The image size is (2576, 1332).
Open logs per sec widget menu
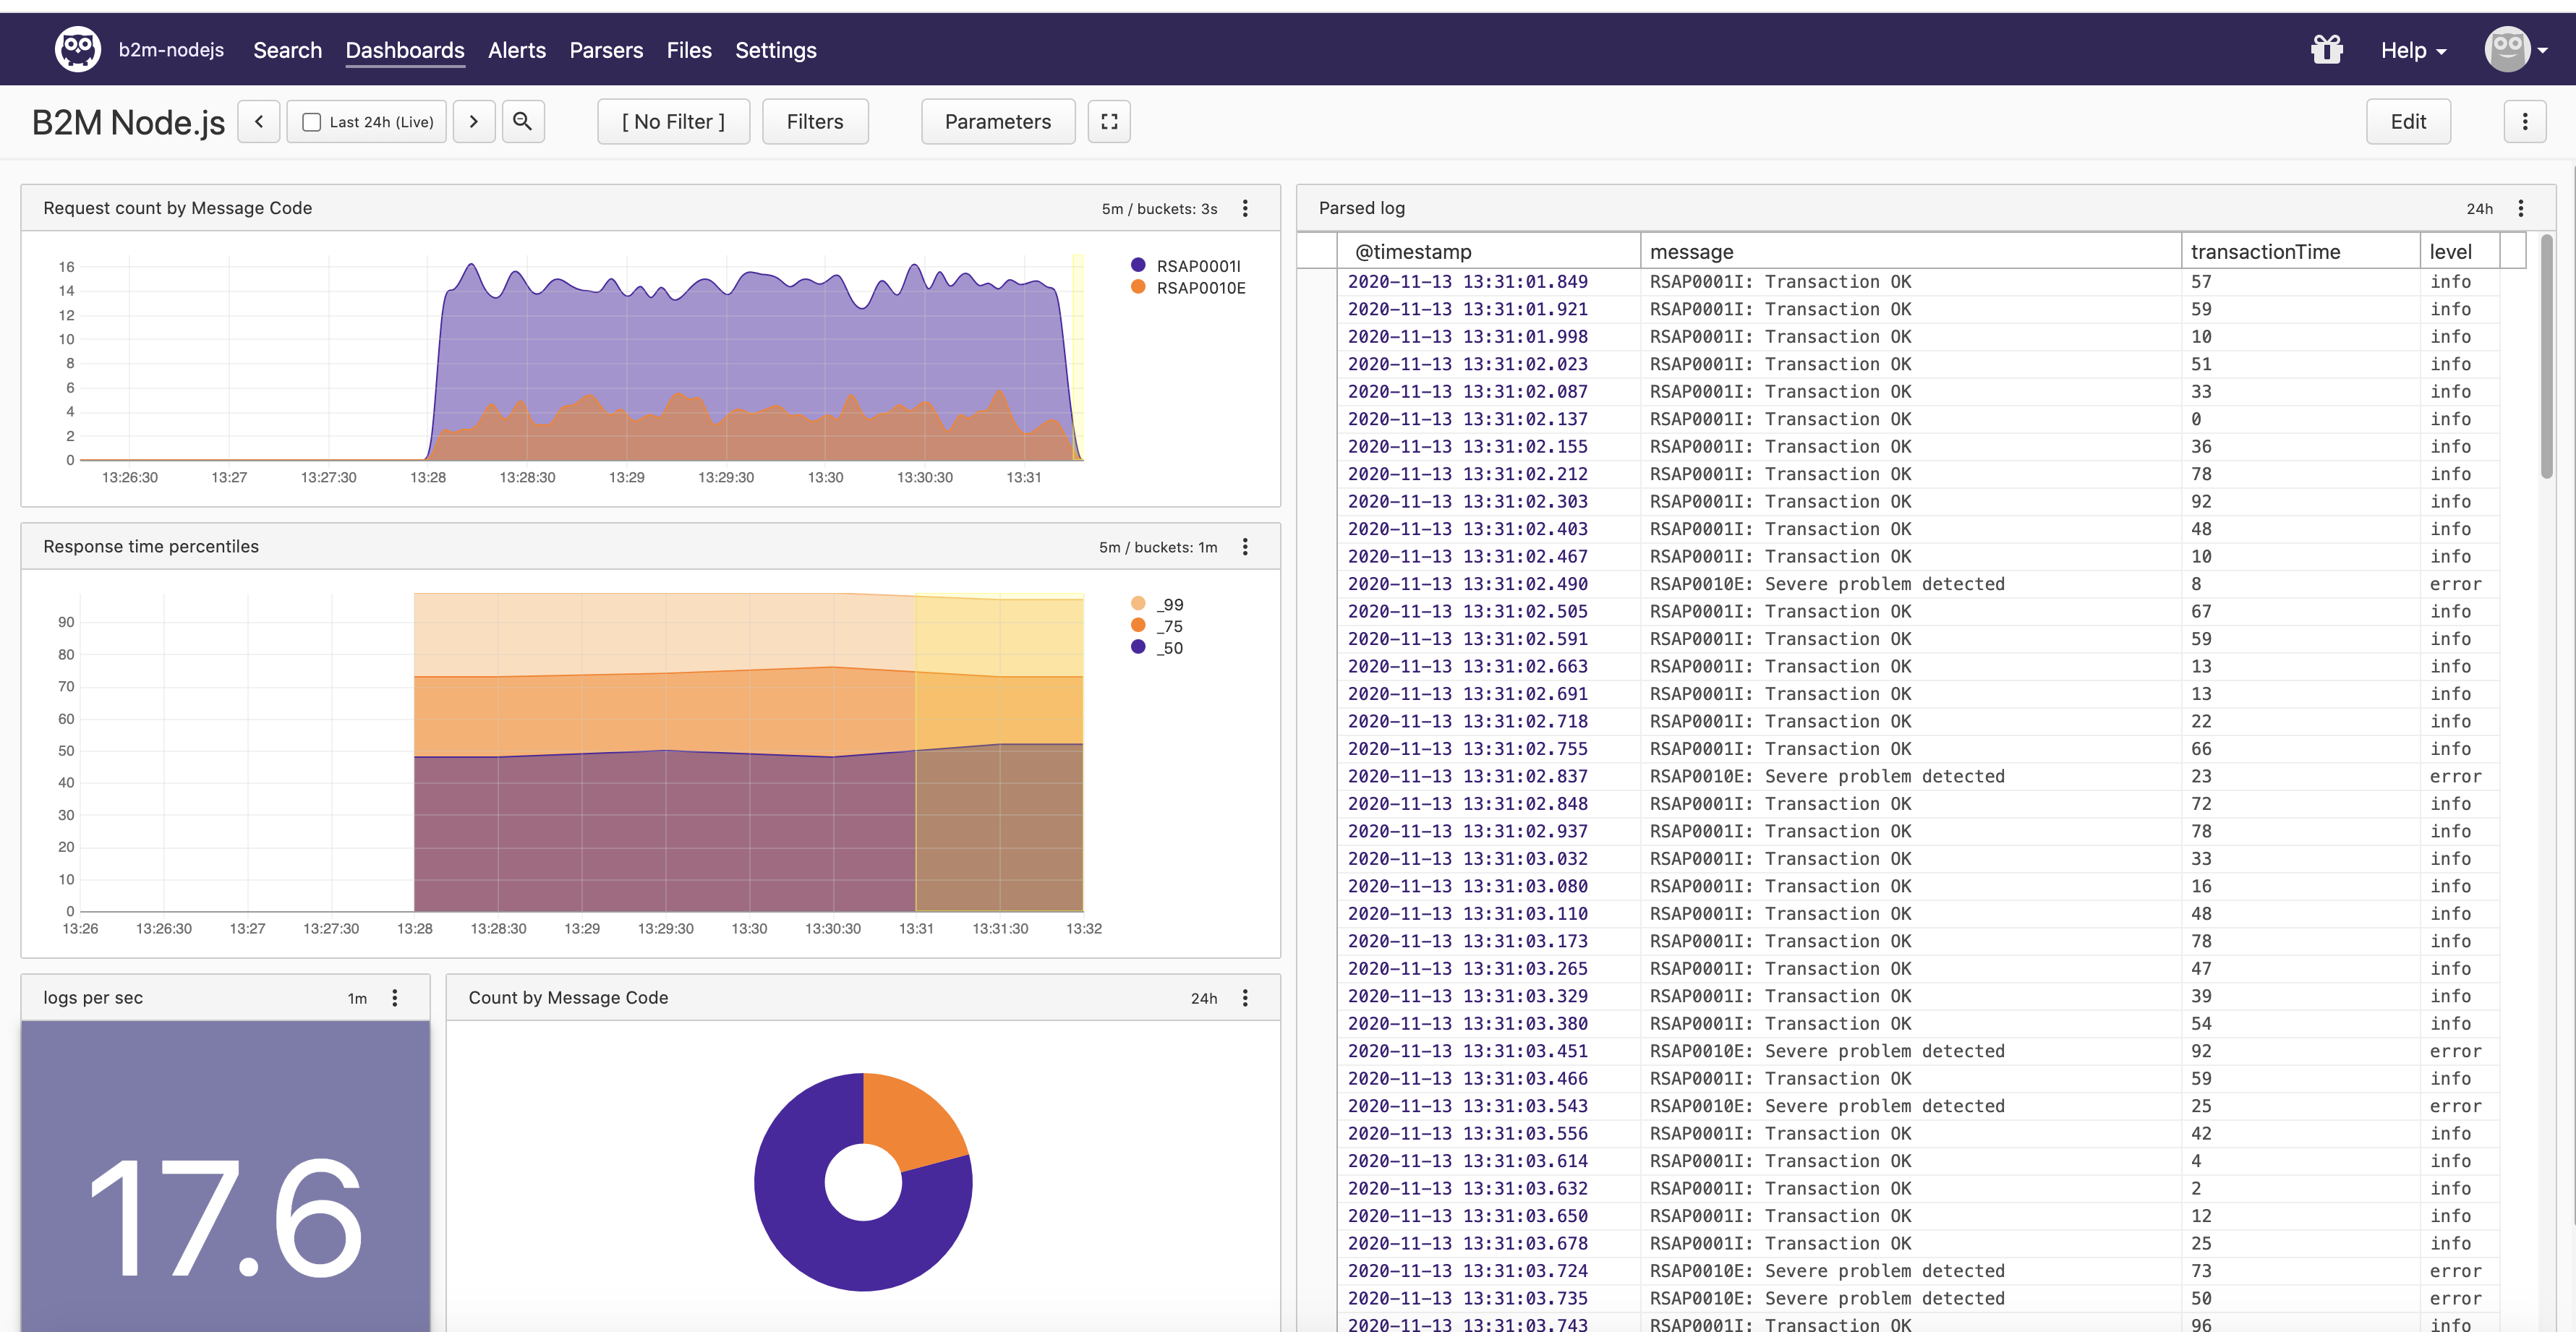395,997
